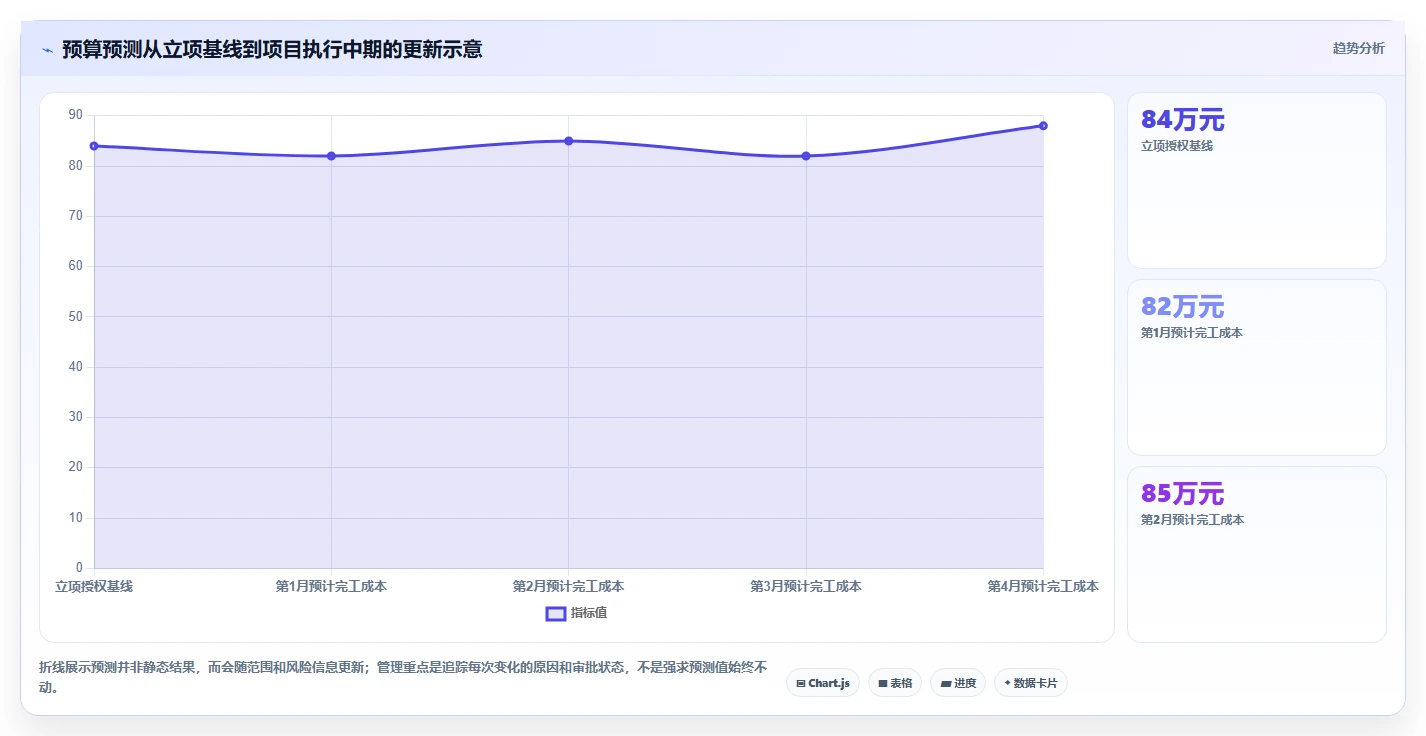Screen dimensions: 1426x736
Task: Select the 进度 chip
Action: [x=958, y=683]
